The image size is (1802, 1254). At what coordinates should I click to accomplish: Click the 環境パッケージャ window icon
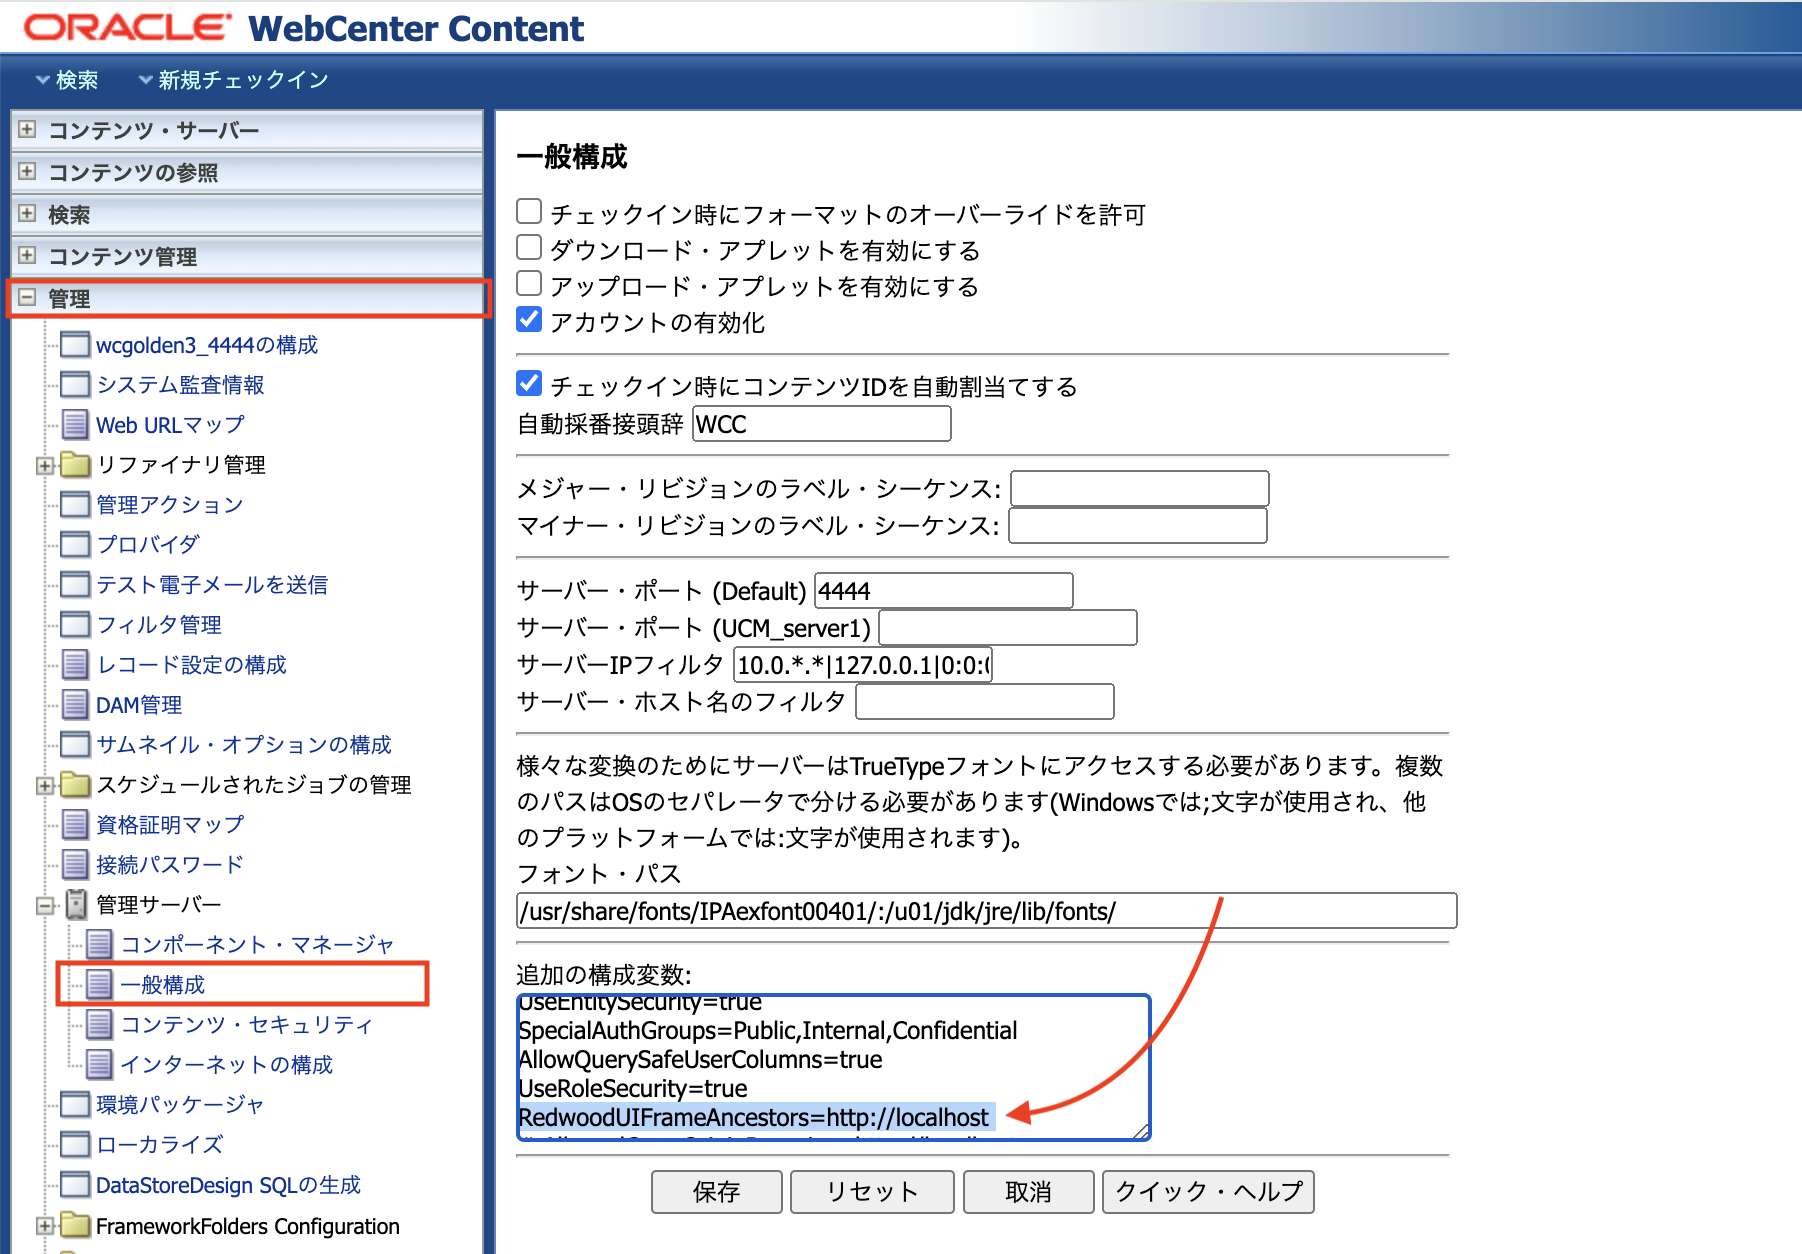tap(75, 1105)
